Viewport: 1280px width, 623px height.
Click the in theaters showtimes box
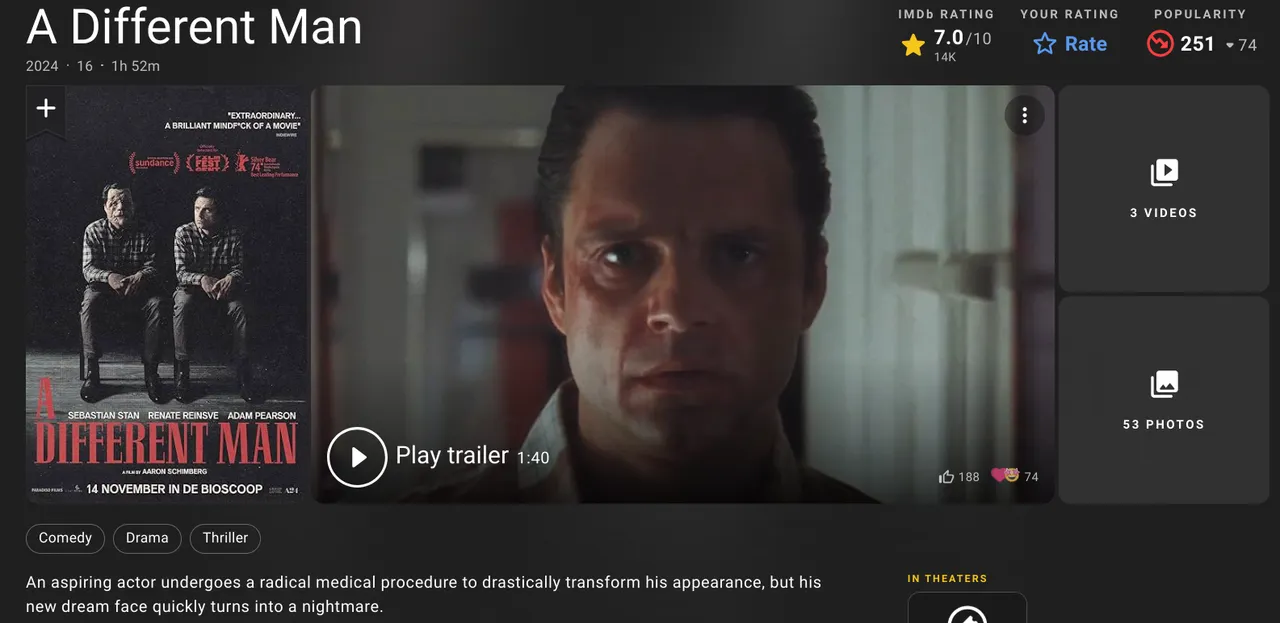[x=967, y=608]
